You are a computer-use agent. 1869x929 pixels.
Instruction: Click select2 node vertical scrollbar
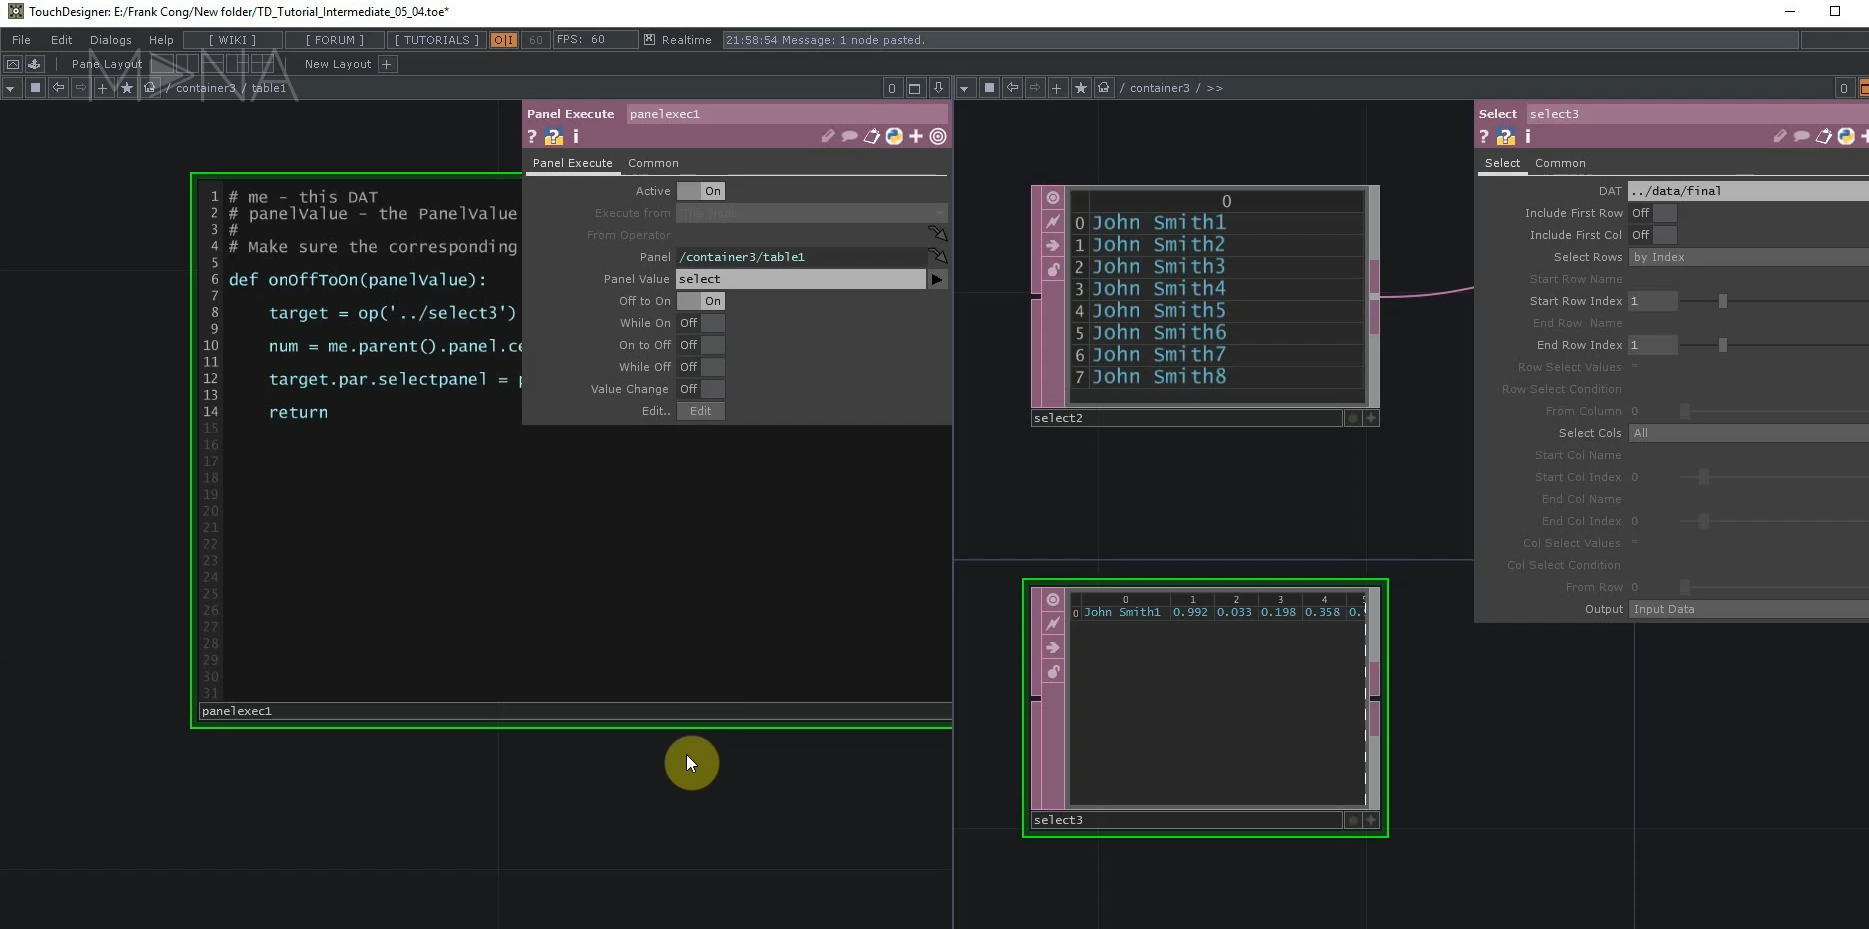tap(1374, 296)
